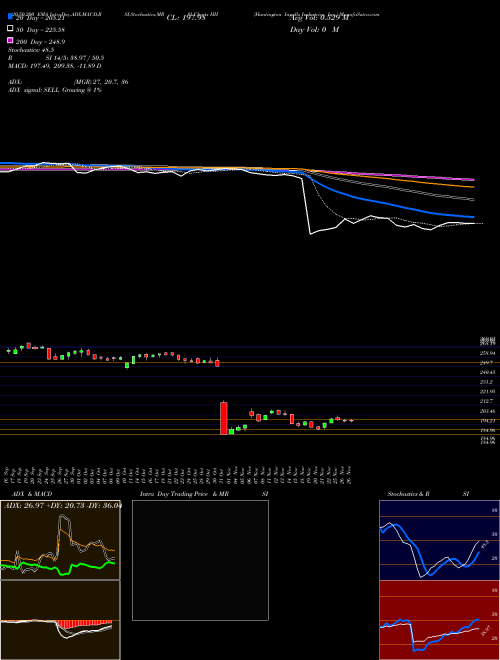Viewport: 500px width, 660px height.
Task: Click the blue 20 Day legend swatch
Action: click(10, 17)
